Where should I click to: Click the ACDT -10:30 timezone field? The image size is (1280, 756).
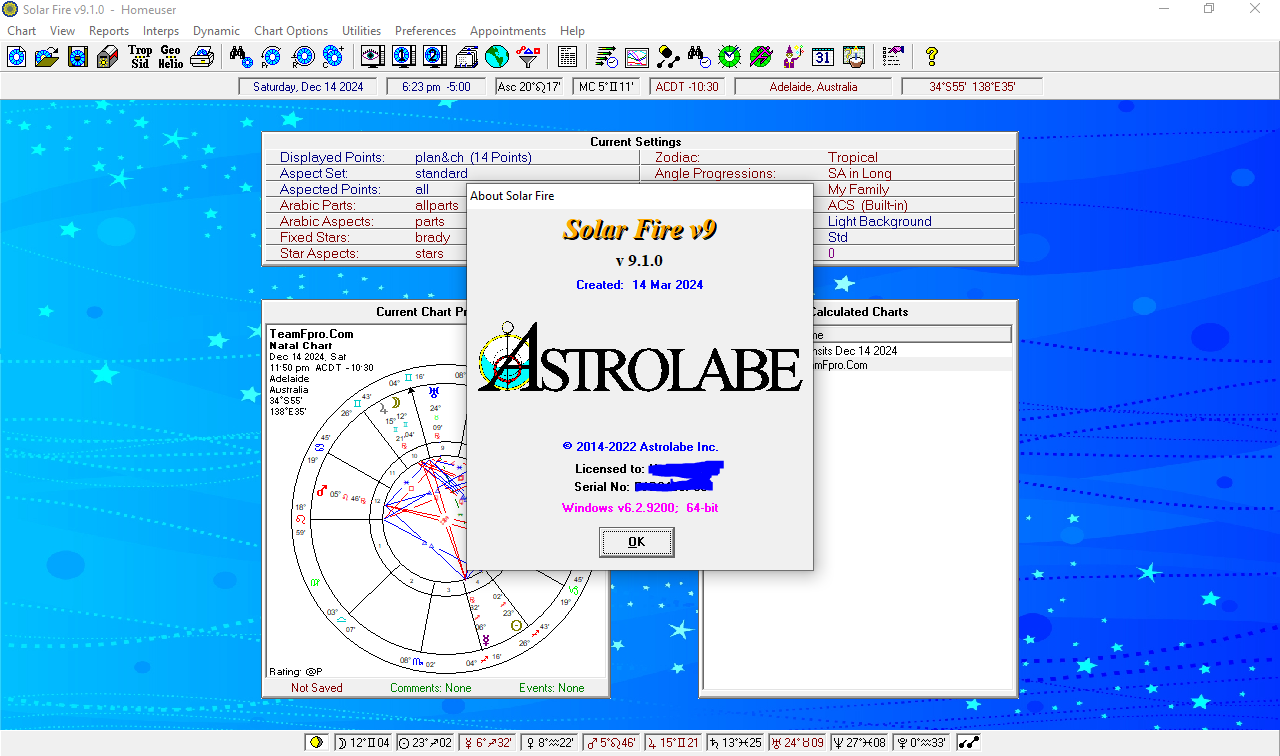(x=687, y=87)
